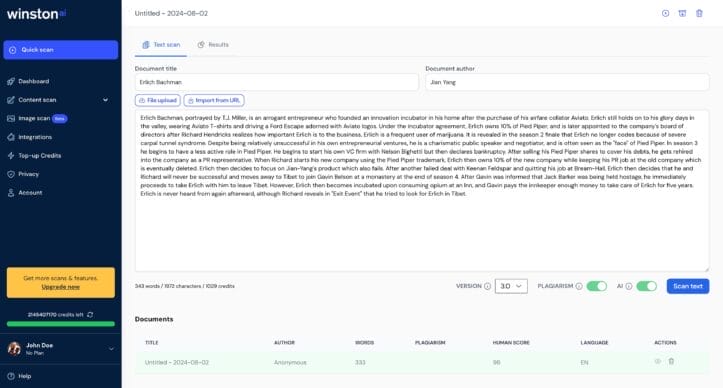This screenshot has height=388, width=723.
Task: Click the Plagiarism info icon
Action: point(579,286)
